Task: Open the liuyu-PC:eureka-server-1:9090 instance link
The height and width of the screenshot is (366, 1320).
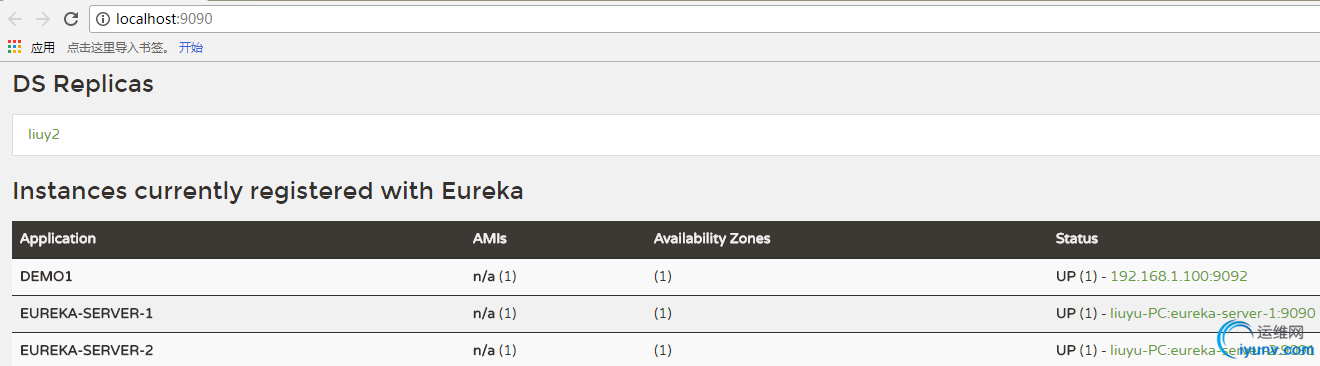Action: click(1213, 313)
